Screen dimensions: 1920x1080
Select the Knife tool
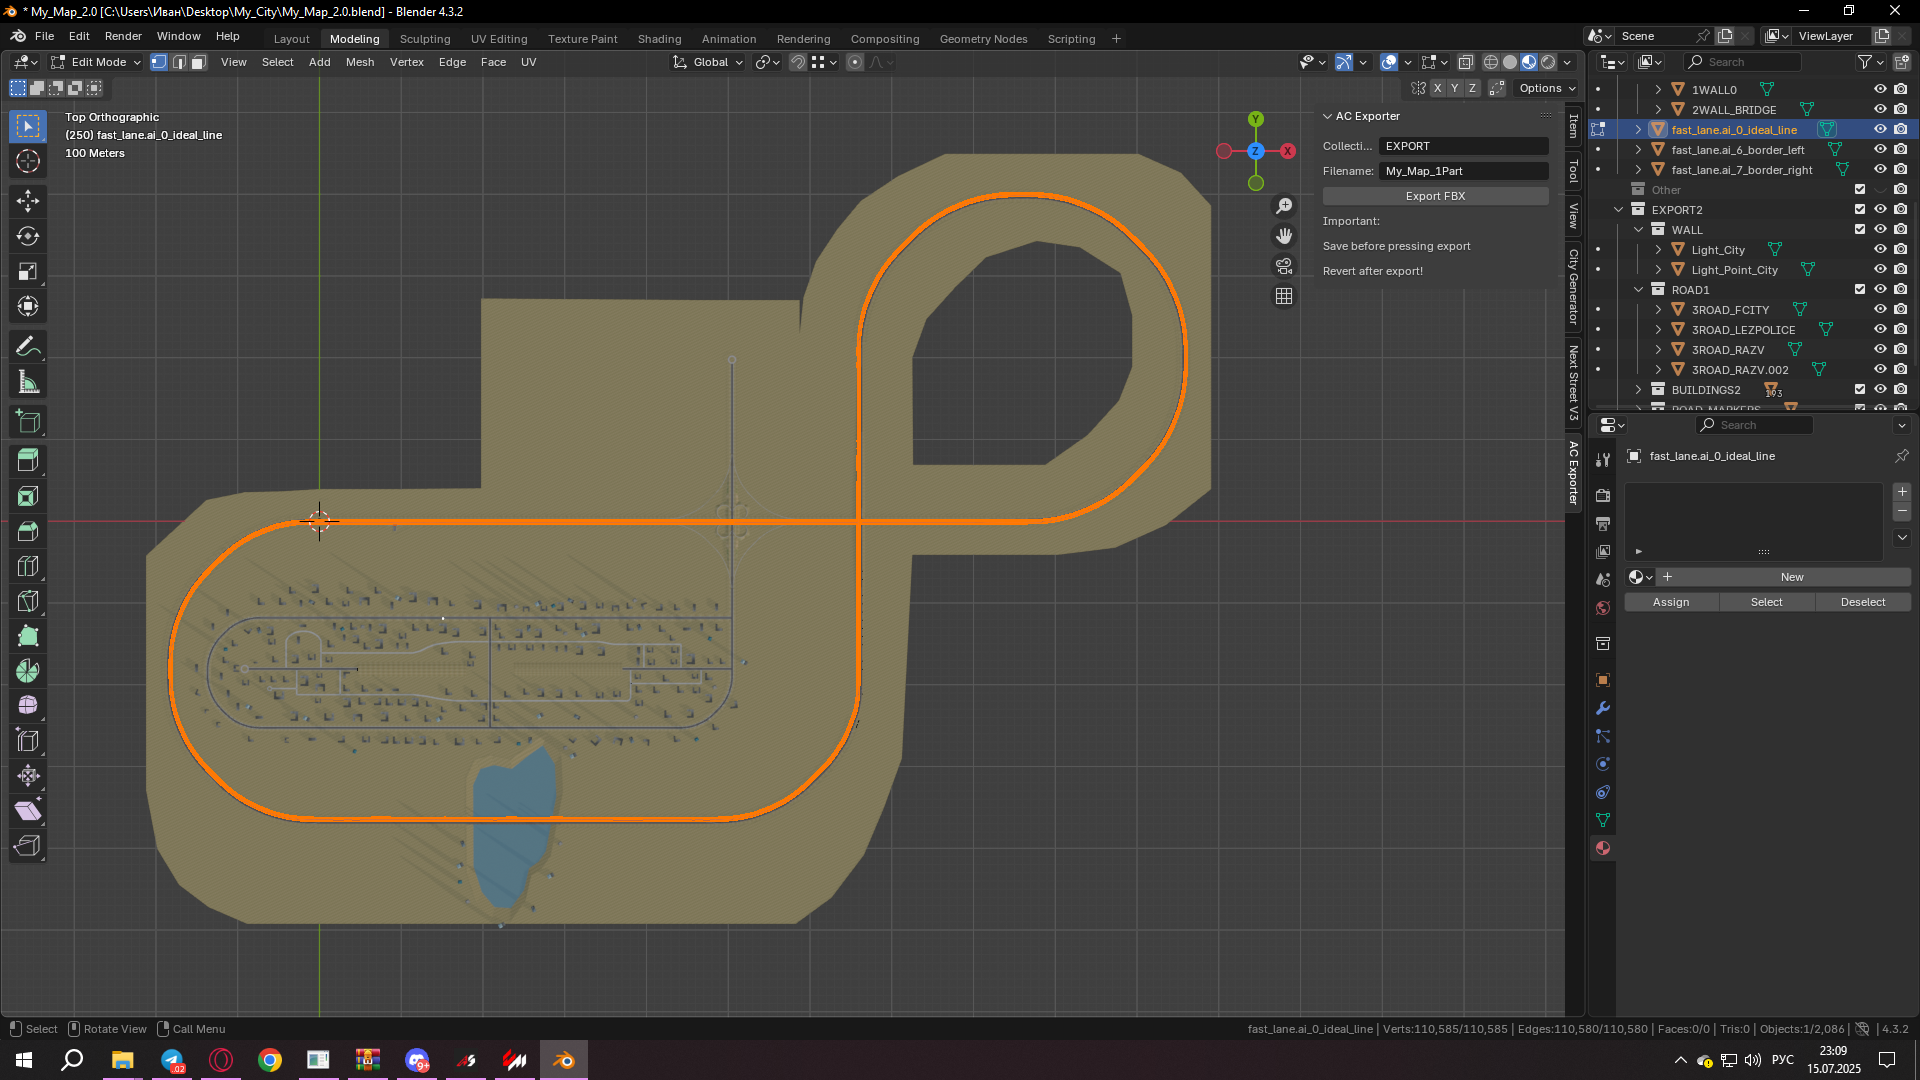click(x=28, y=601)
